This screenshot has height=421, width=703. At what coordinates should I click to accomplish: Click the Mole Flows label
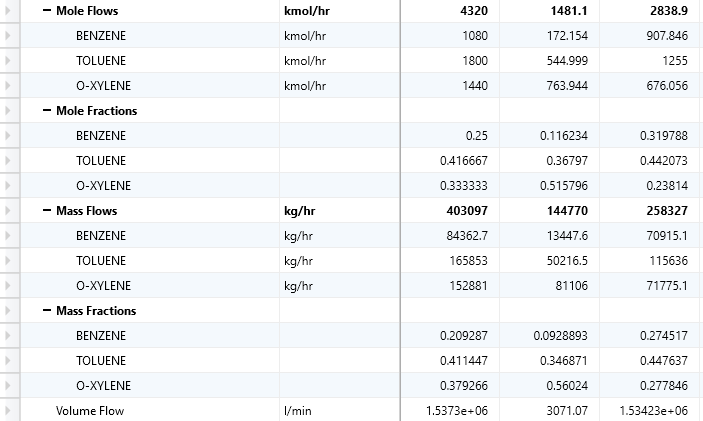(87, 11)
